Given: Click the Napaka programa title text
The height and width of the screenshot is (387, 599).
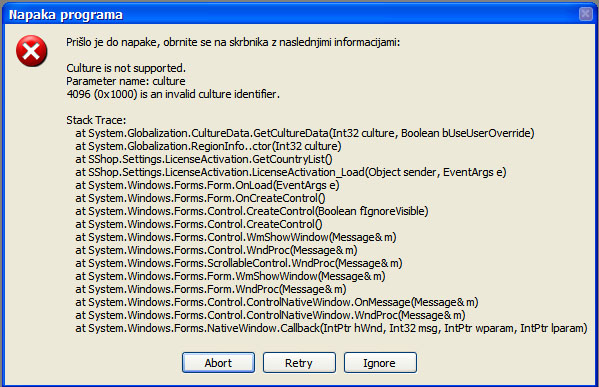Looking at the screenshot, I should point(66,15).
